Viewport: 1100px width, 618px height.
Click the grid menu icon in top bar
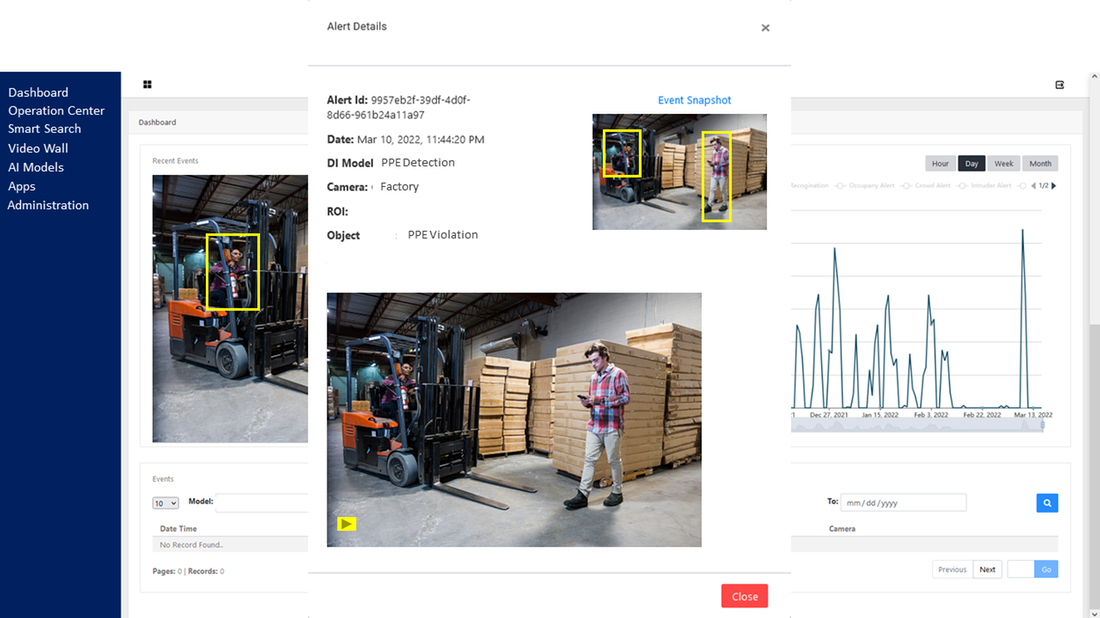coord(147,85)
